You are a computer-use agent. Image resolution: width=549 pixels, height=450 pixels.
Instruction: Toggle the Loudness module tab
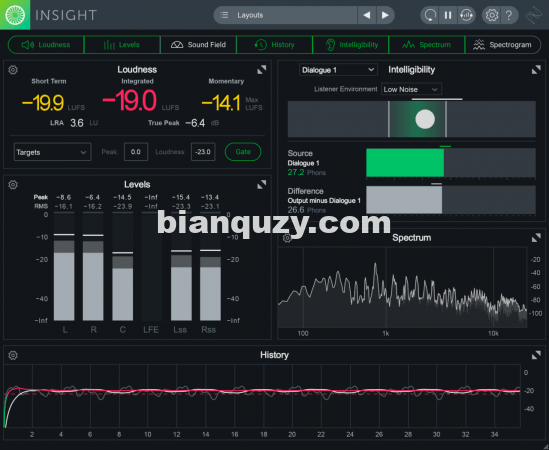pyautogui.click(x=46, y=45)
